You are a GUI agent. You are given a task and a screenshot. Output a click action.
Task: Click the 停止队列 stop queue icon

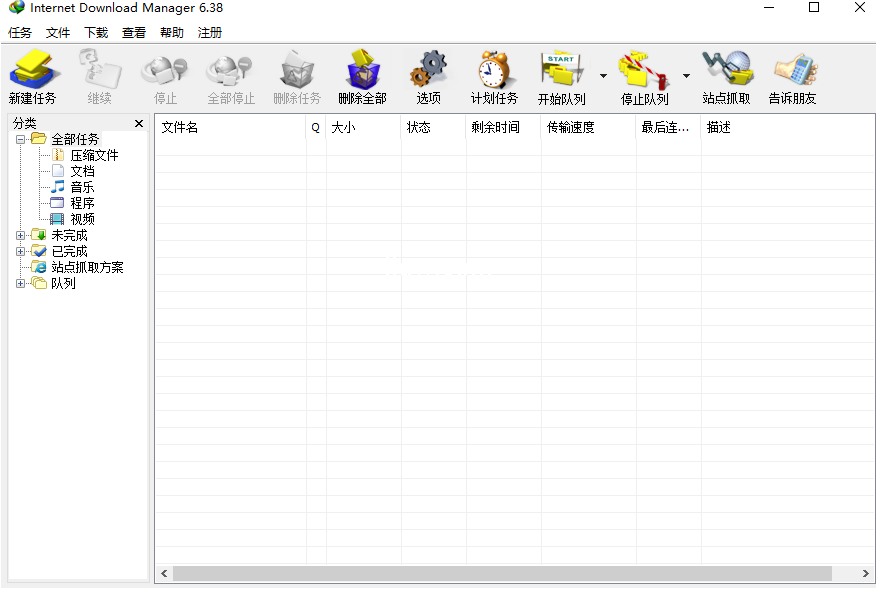tap(644, 70)
